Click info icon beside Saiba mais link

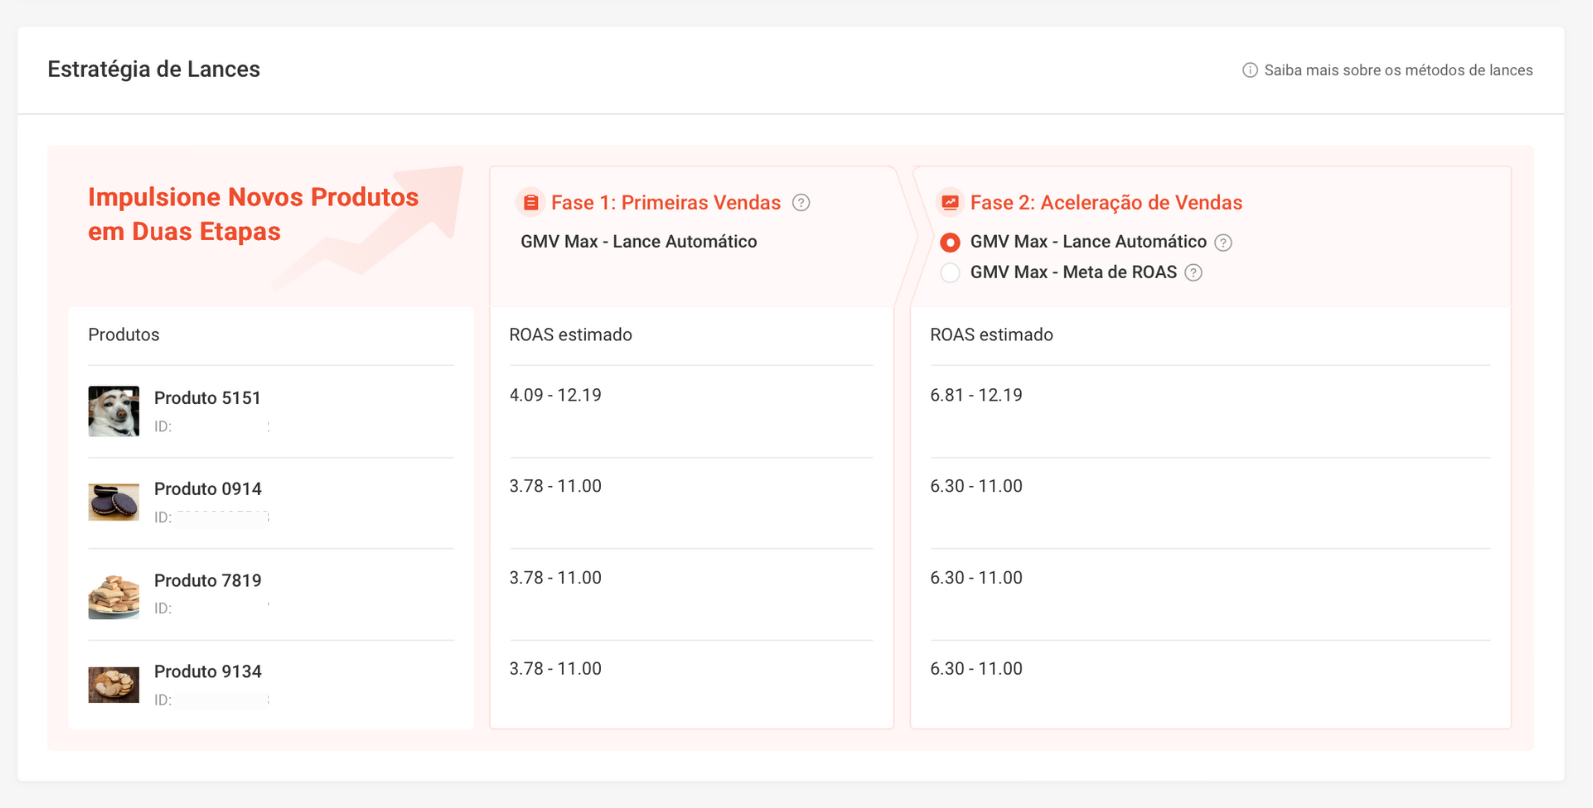pyautogui.click(x=1250, y=70)
